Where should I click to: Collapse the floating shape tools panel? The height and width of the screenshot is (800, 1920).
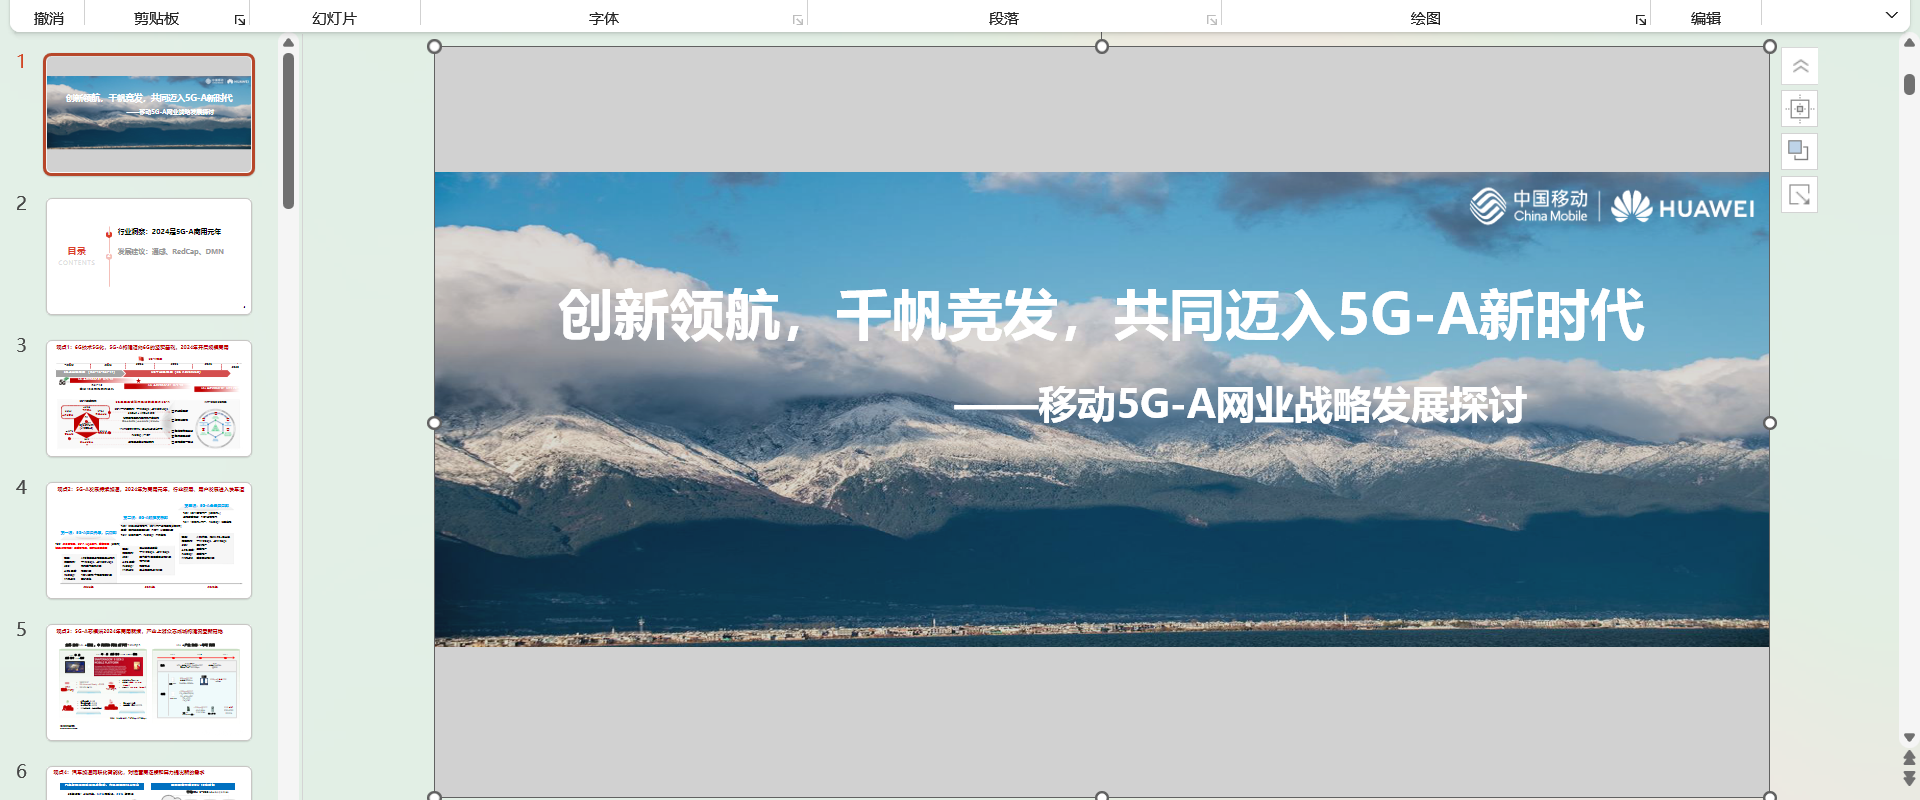tap(1800, 66)
